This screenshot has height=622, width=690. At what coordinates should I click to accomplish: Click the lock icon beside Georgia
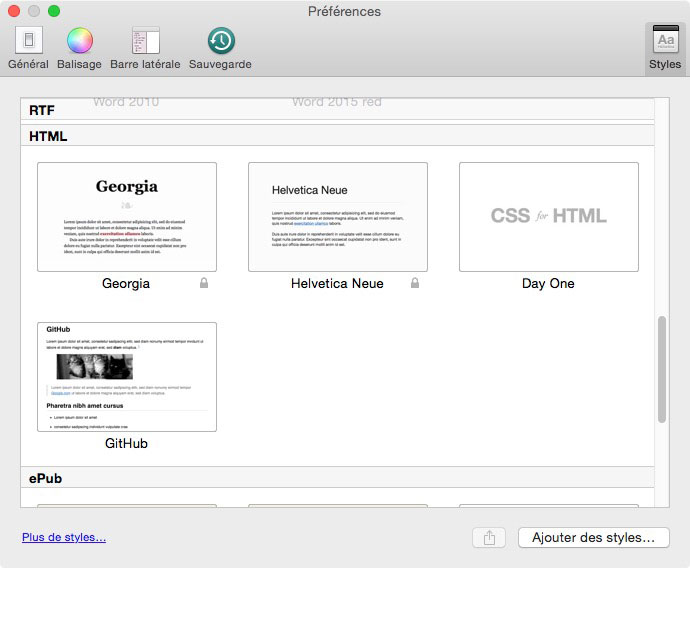204,283
